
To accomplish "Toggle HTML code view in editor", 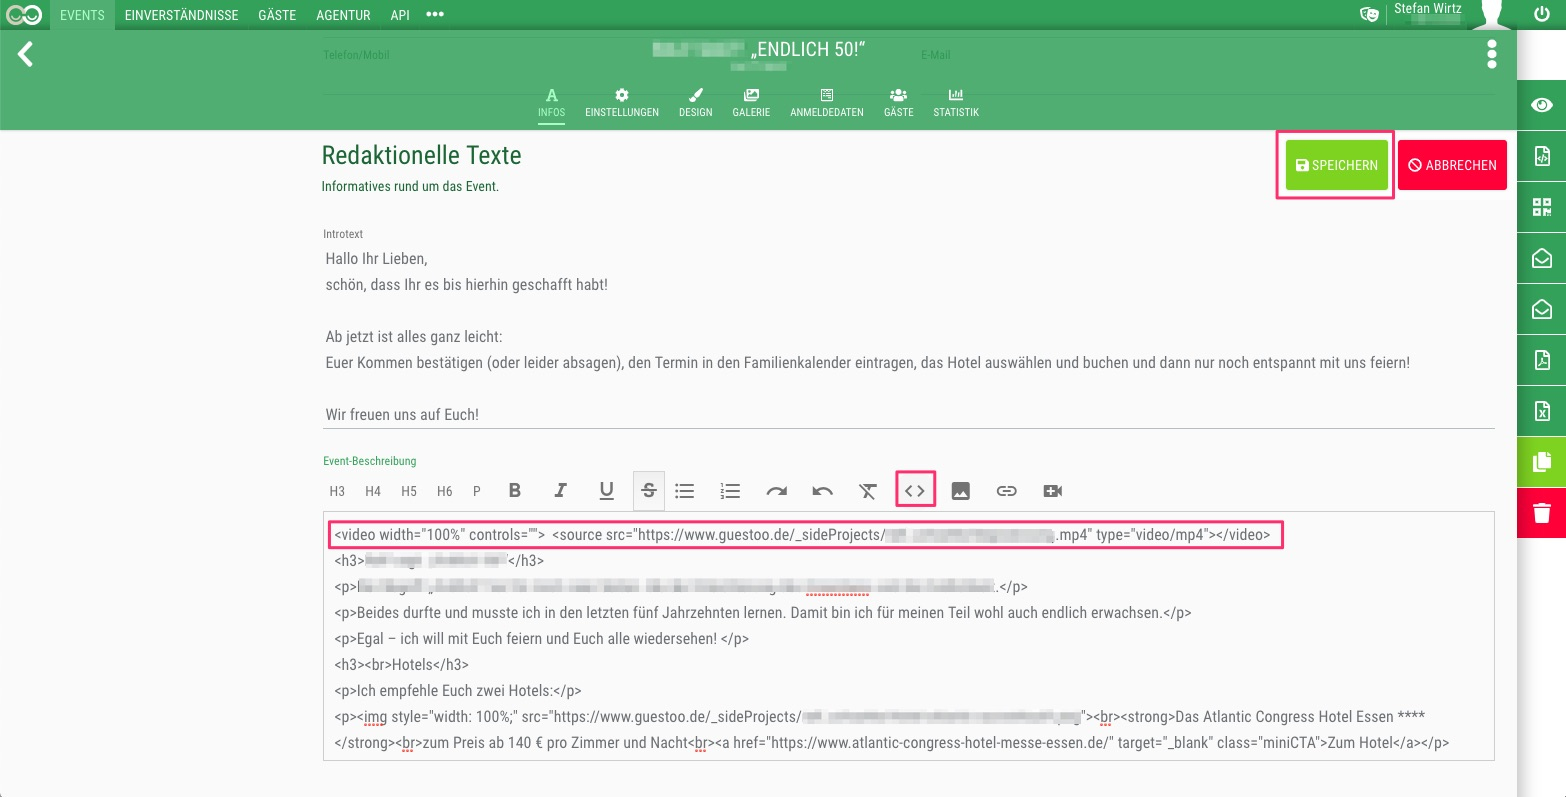I will [915, 491].
